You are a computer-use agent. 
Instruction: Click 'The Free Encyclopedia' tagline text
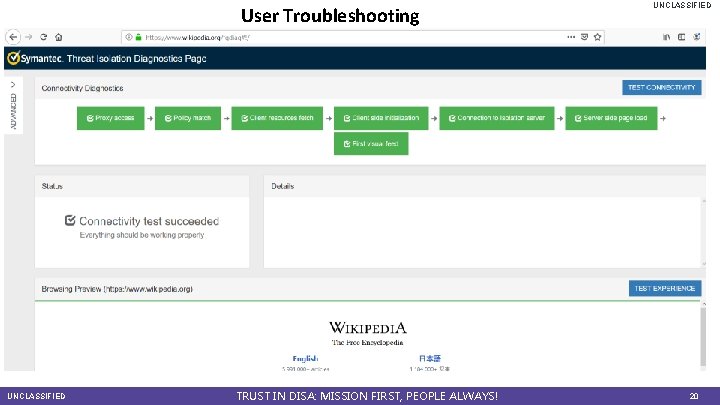click(x=367, y=343)
